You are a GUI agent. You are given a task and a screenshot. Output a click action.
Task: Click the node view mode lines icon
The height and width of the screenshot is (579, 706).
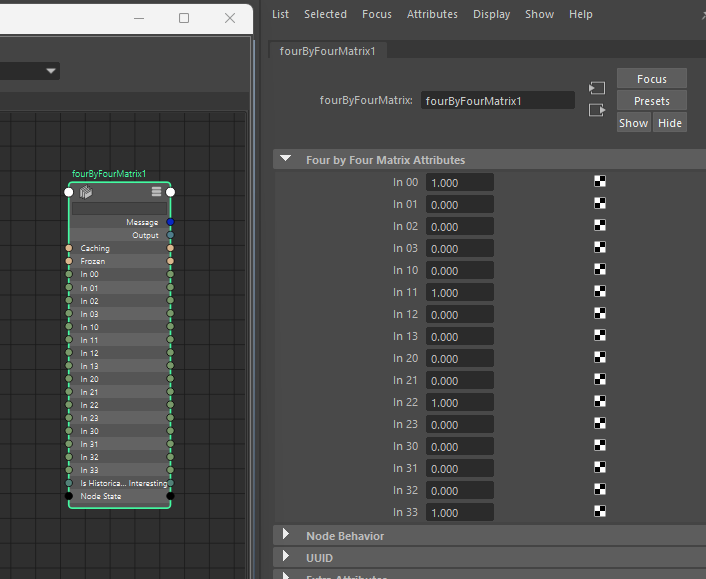pyautogui.click(x=156, y=192)
